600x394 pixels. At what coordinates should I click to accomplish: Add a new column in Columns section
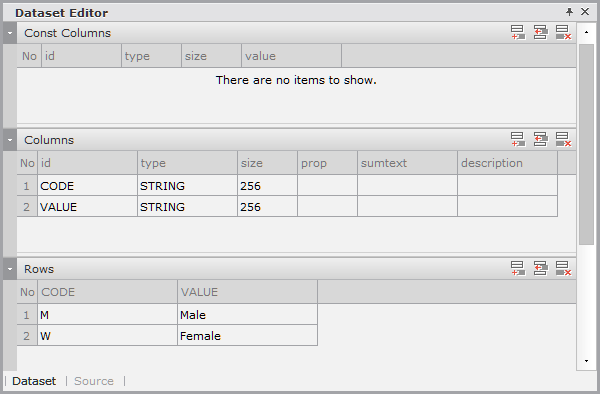(518, 139)
